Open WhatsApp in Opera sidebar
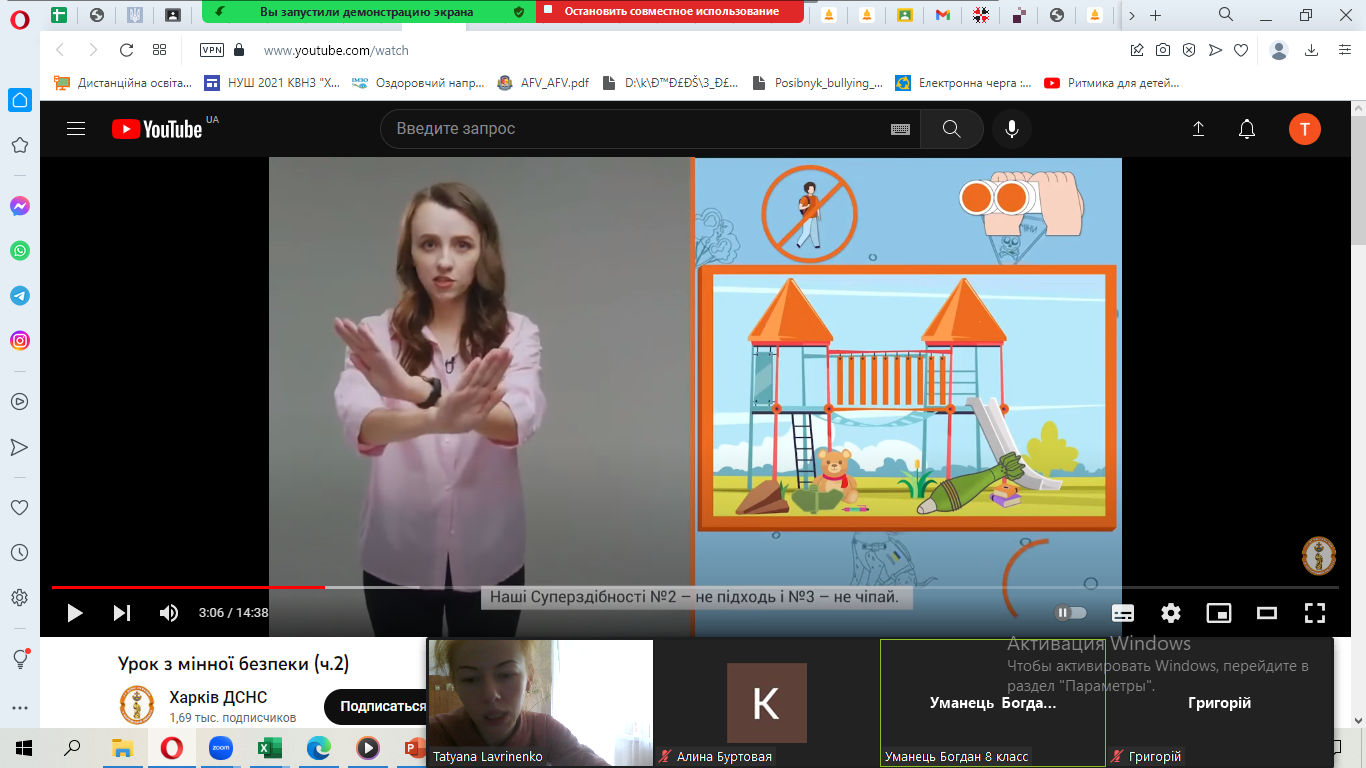The image size is (1366, 768). [20, 251]
